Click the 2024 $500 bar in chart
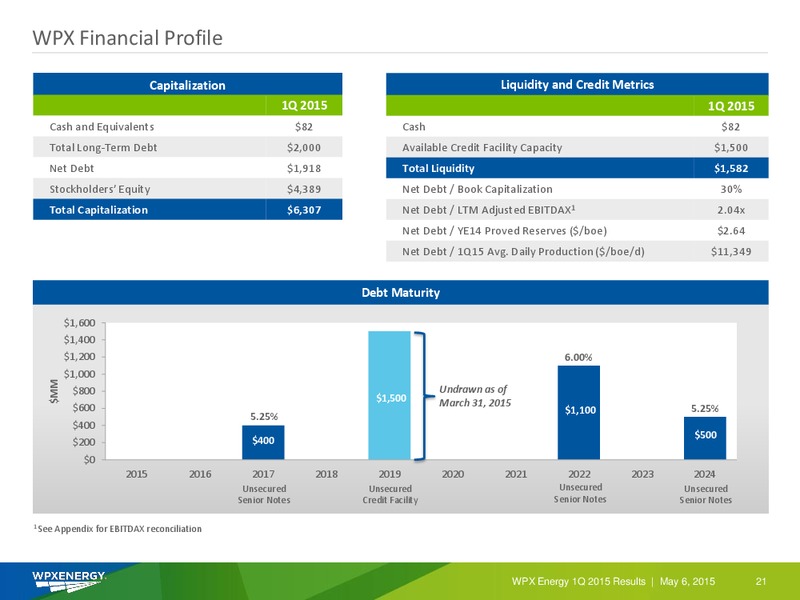Screen dimensions: 800x600 705,438
